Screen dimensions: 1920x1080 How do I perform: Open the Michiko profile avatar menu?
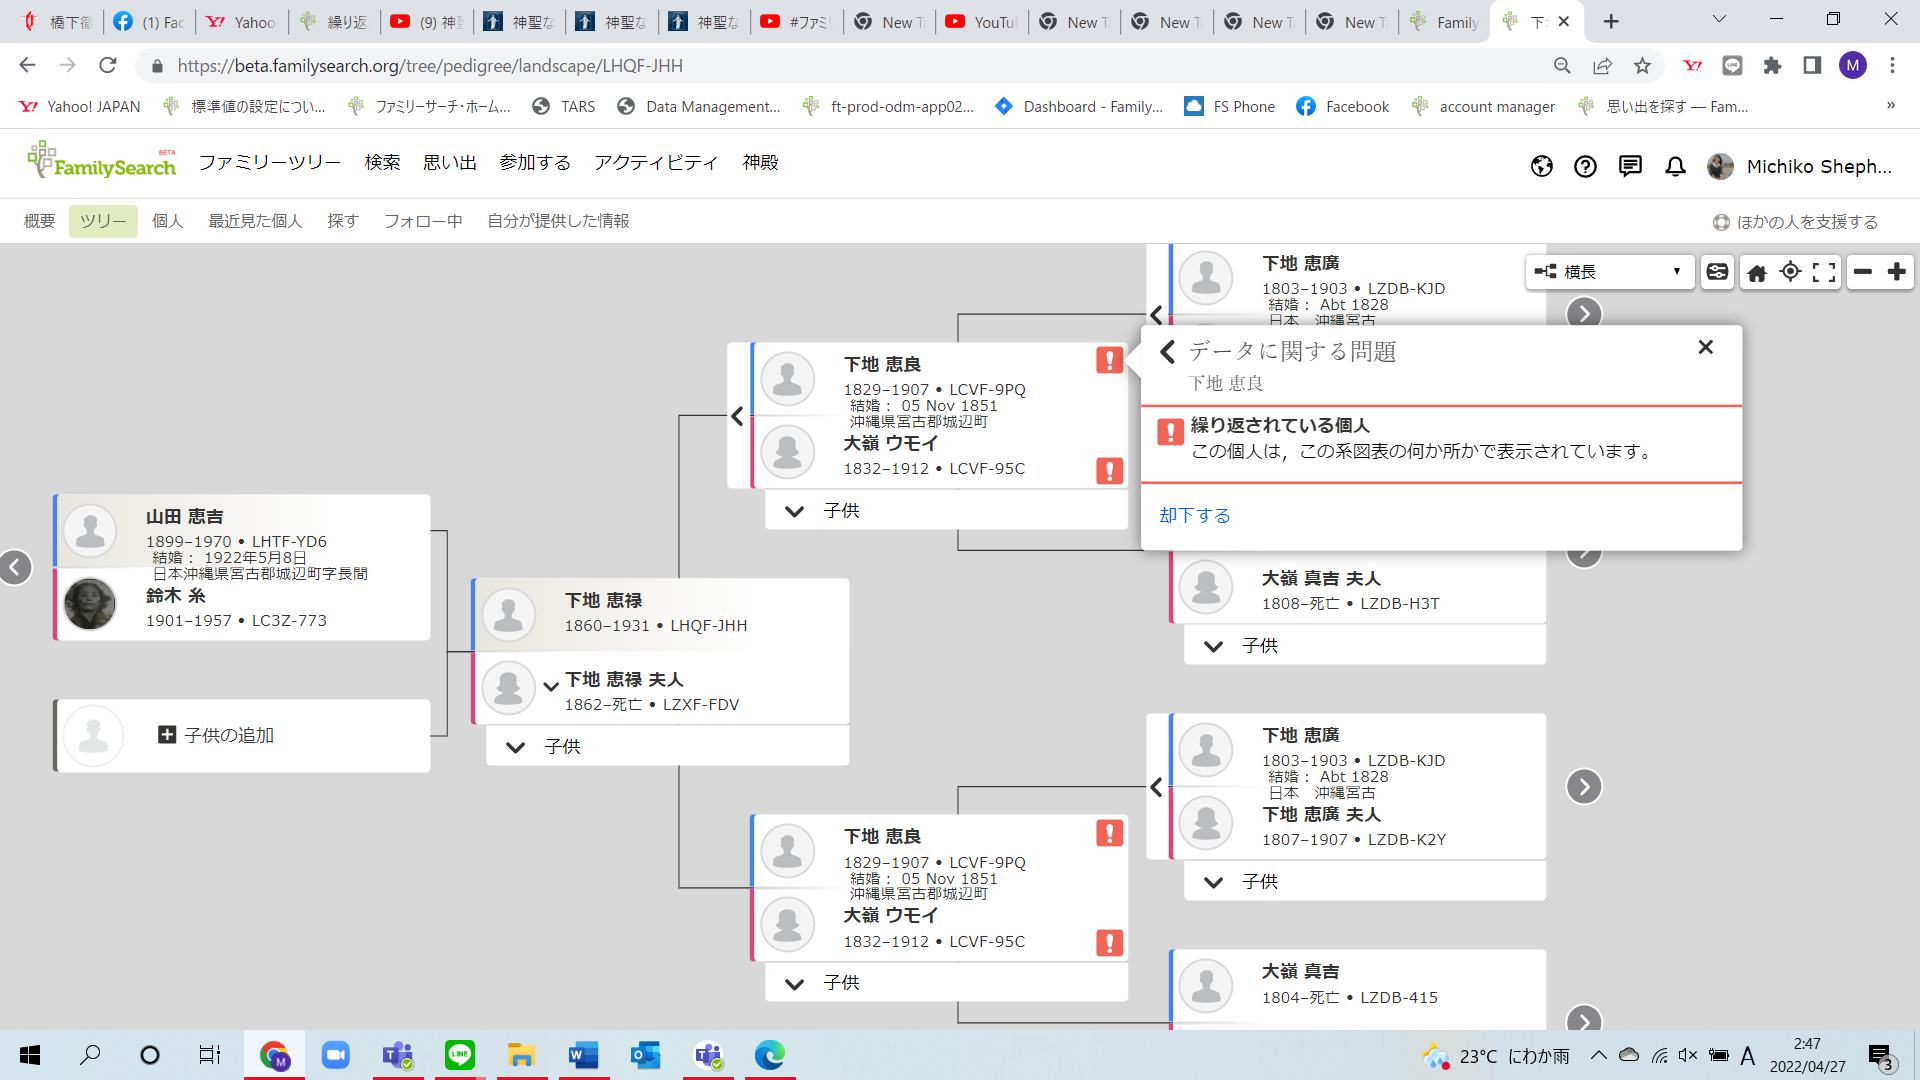1721,167
